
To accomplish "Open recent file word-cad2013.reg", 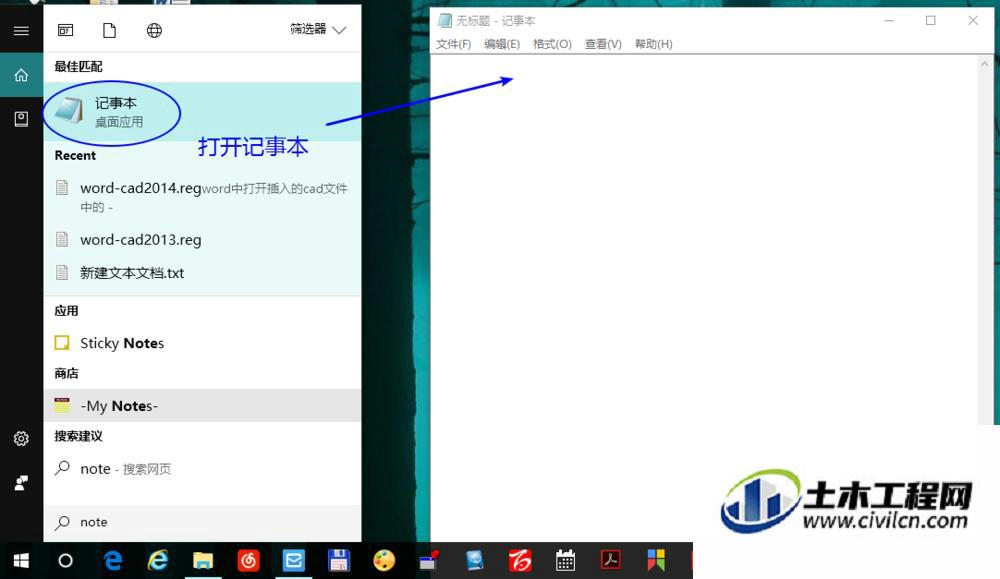I will (x=202, y=240).
